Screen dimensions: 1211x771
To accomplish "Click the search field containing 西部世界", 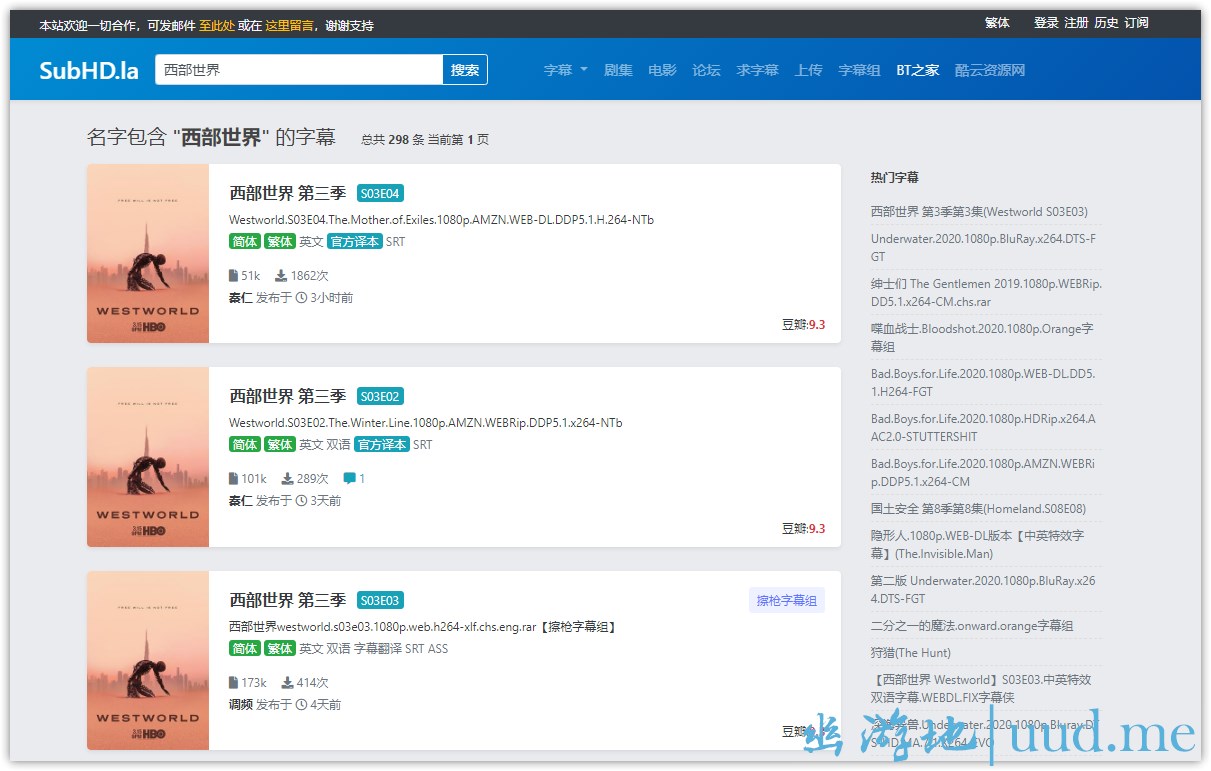I will point(299,70).
